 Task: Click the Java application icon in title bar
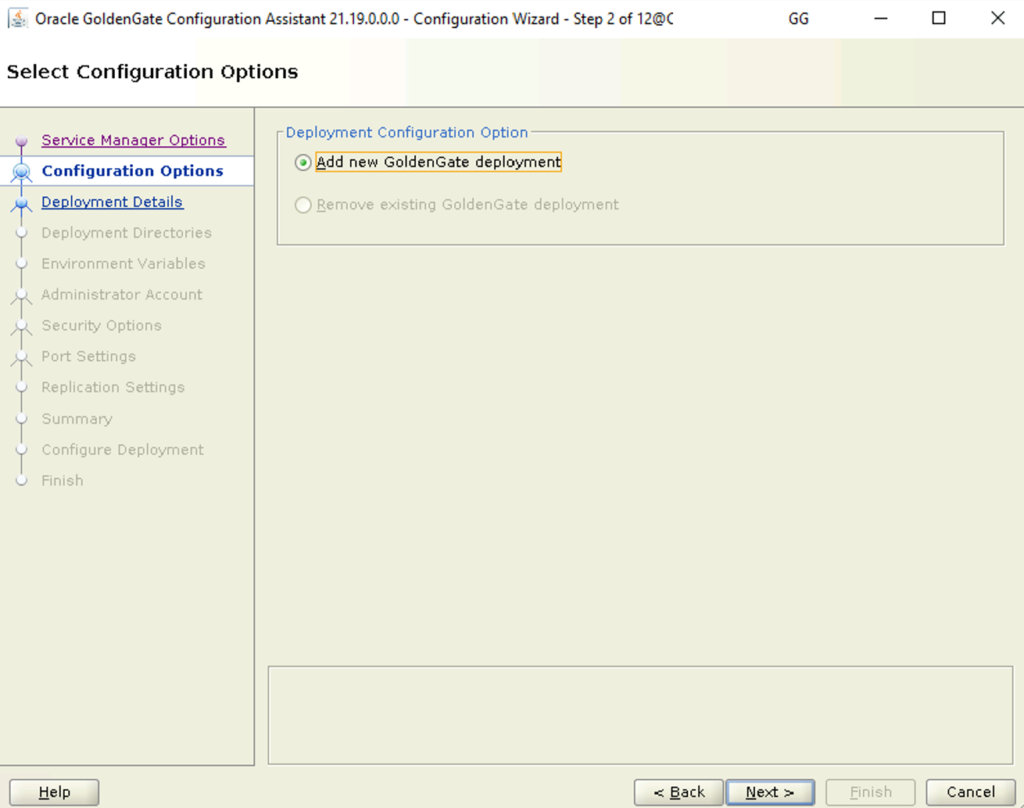coord(18,18)
